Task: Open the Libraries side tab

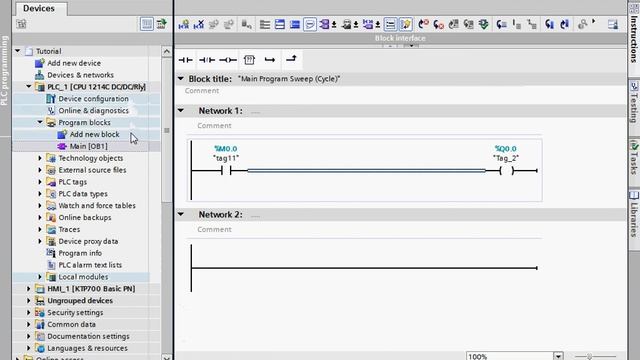Action: pyautogui.click(x=634, y=214)
